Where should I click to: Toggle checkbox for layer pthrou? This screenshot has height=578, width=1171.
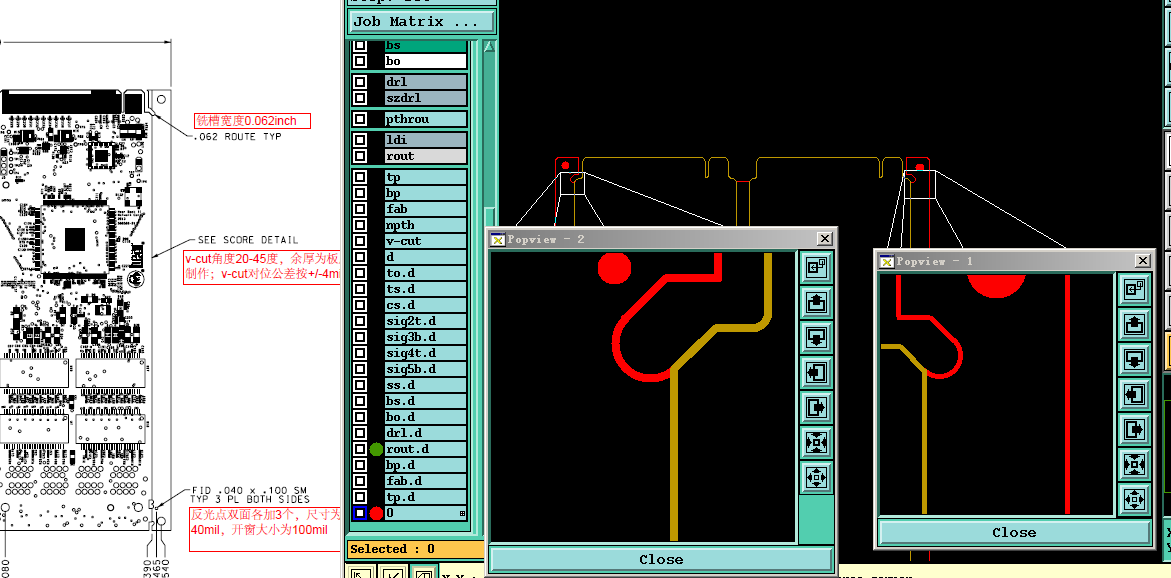[360, 119]
